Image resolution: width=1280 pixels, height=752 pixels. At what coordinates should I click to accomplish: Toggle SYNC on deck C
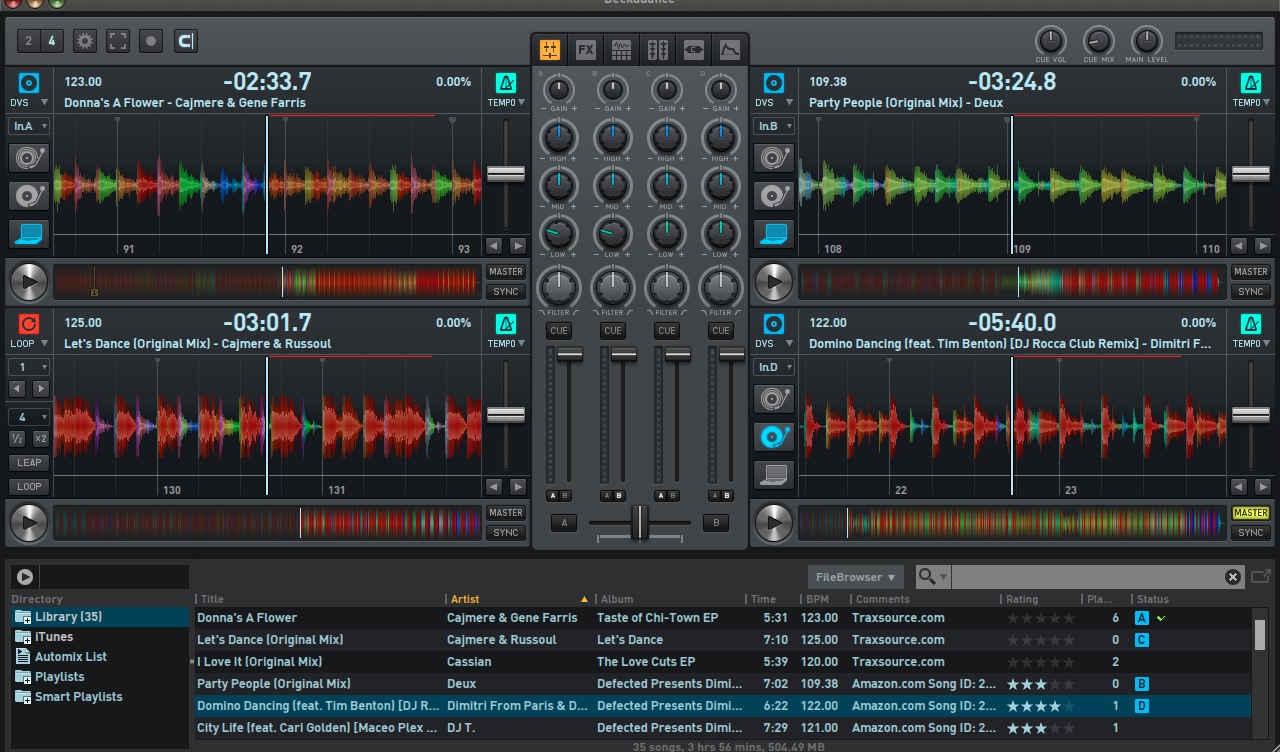[506, 533]
